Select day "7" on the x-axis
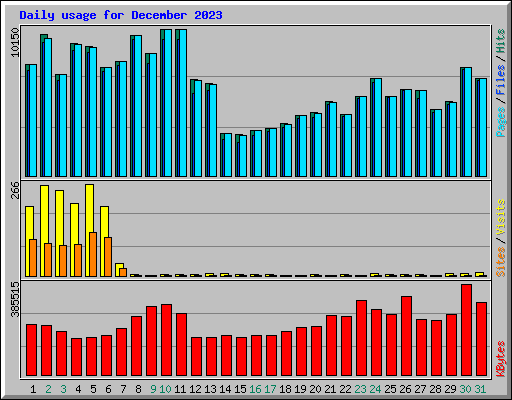The height and width of the screenshot is (400, 512). (x=123, y=389)
